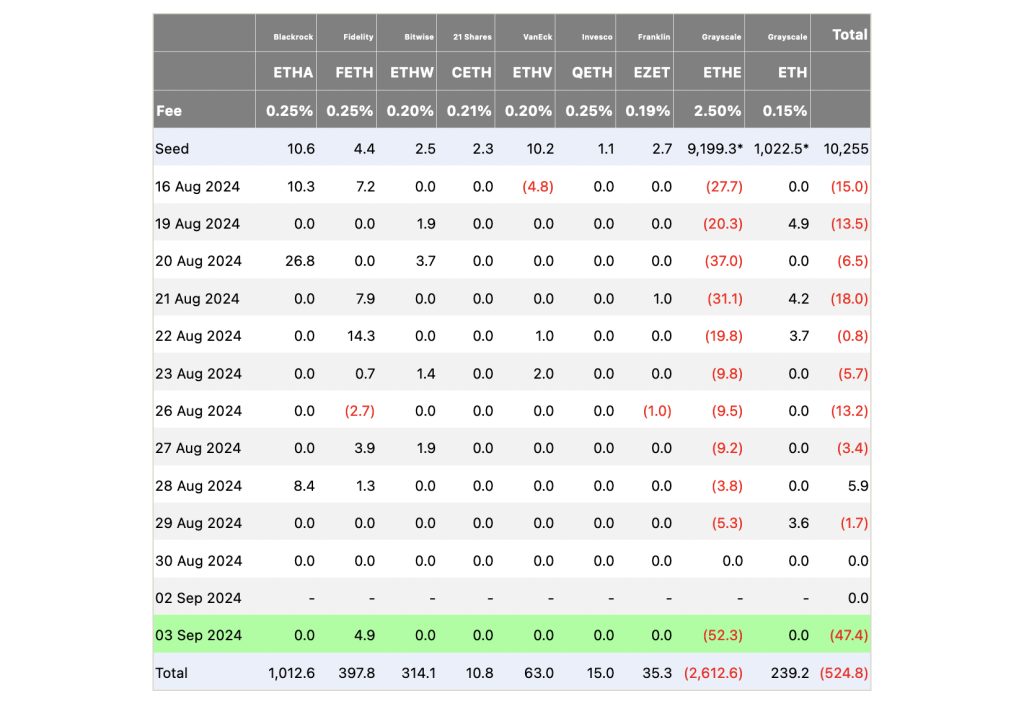Image resolution: width=1024 pixels, height=704 pixels.
Task: Select the ETHV ticker cell
Action: coord(532,72)
